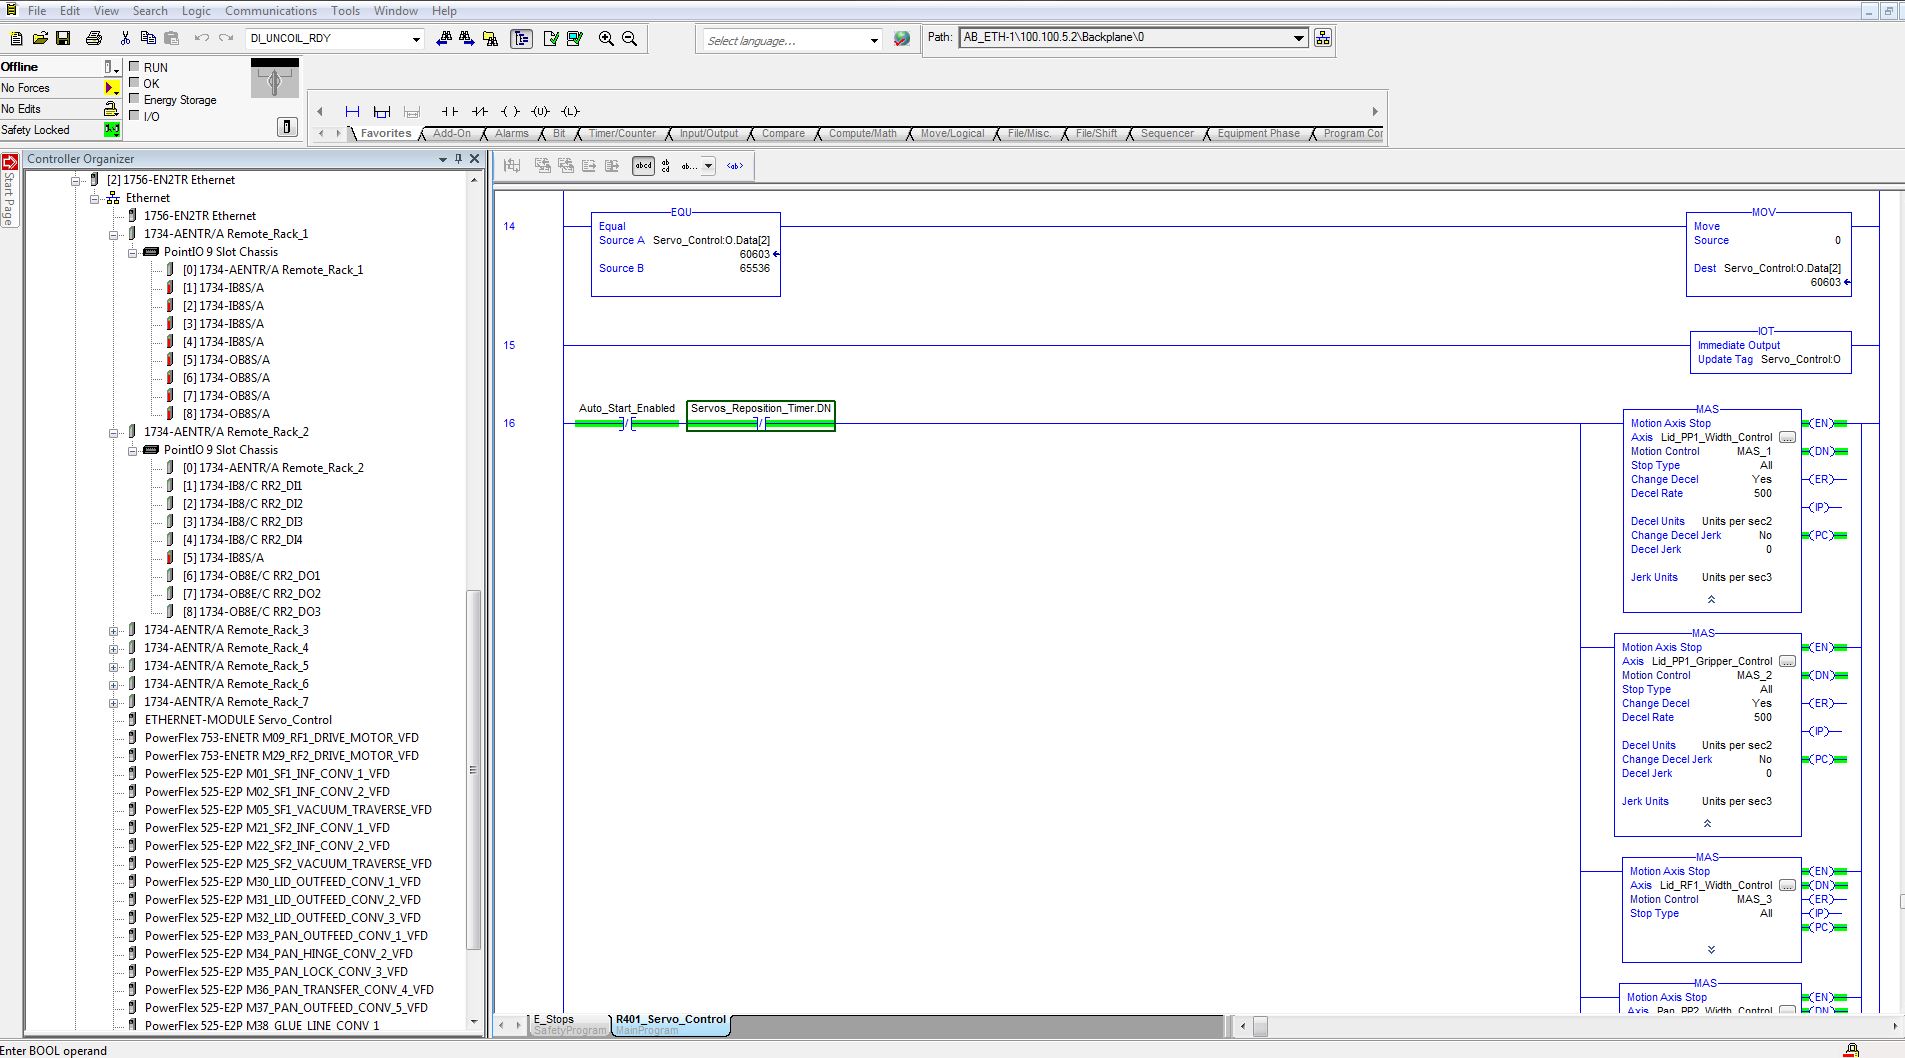Click the ladder editor horizontal scrollbar thumb
The height and width of the screenshot is (1058, 1905).
(1260, 1026)
